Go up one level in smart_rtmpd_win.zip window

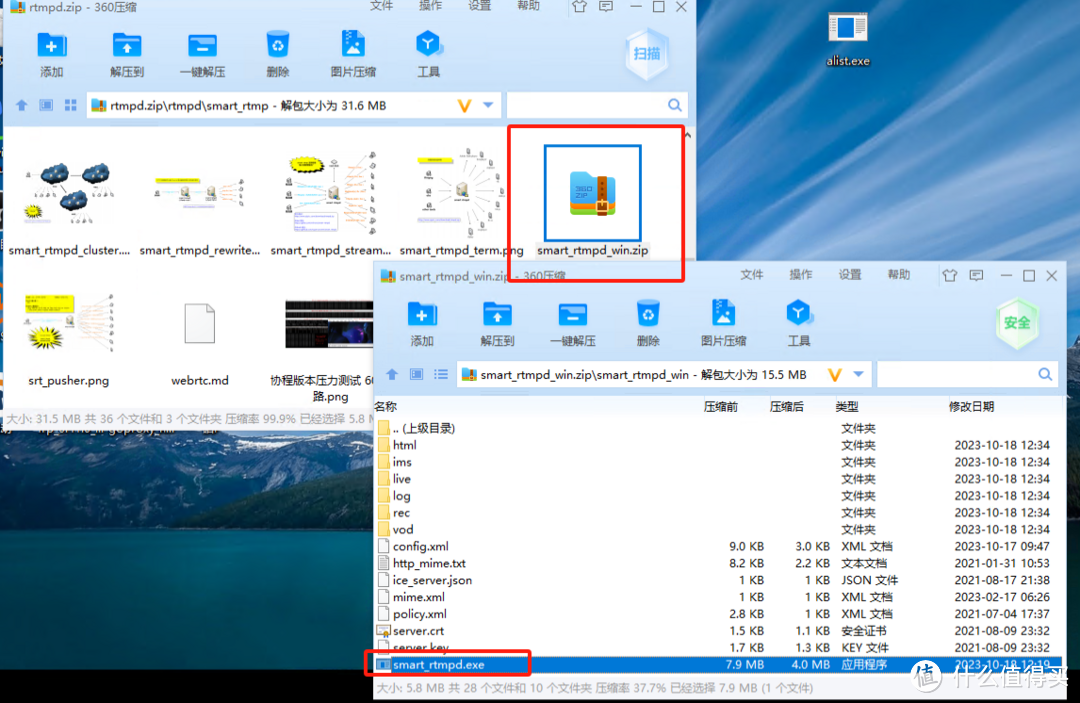tap(392, 374)
